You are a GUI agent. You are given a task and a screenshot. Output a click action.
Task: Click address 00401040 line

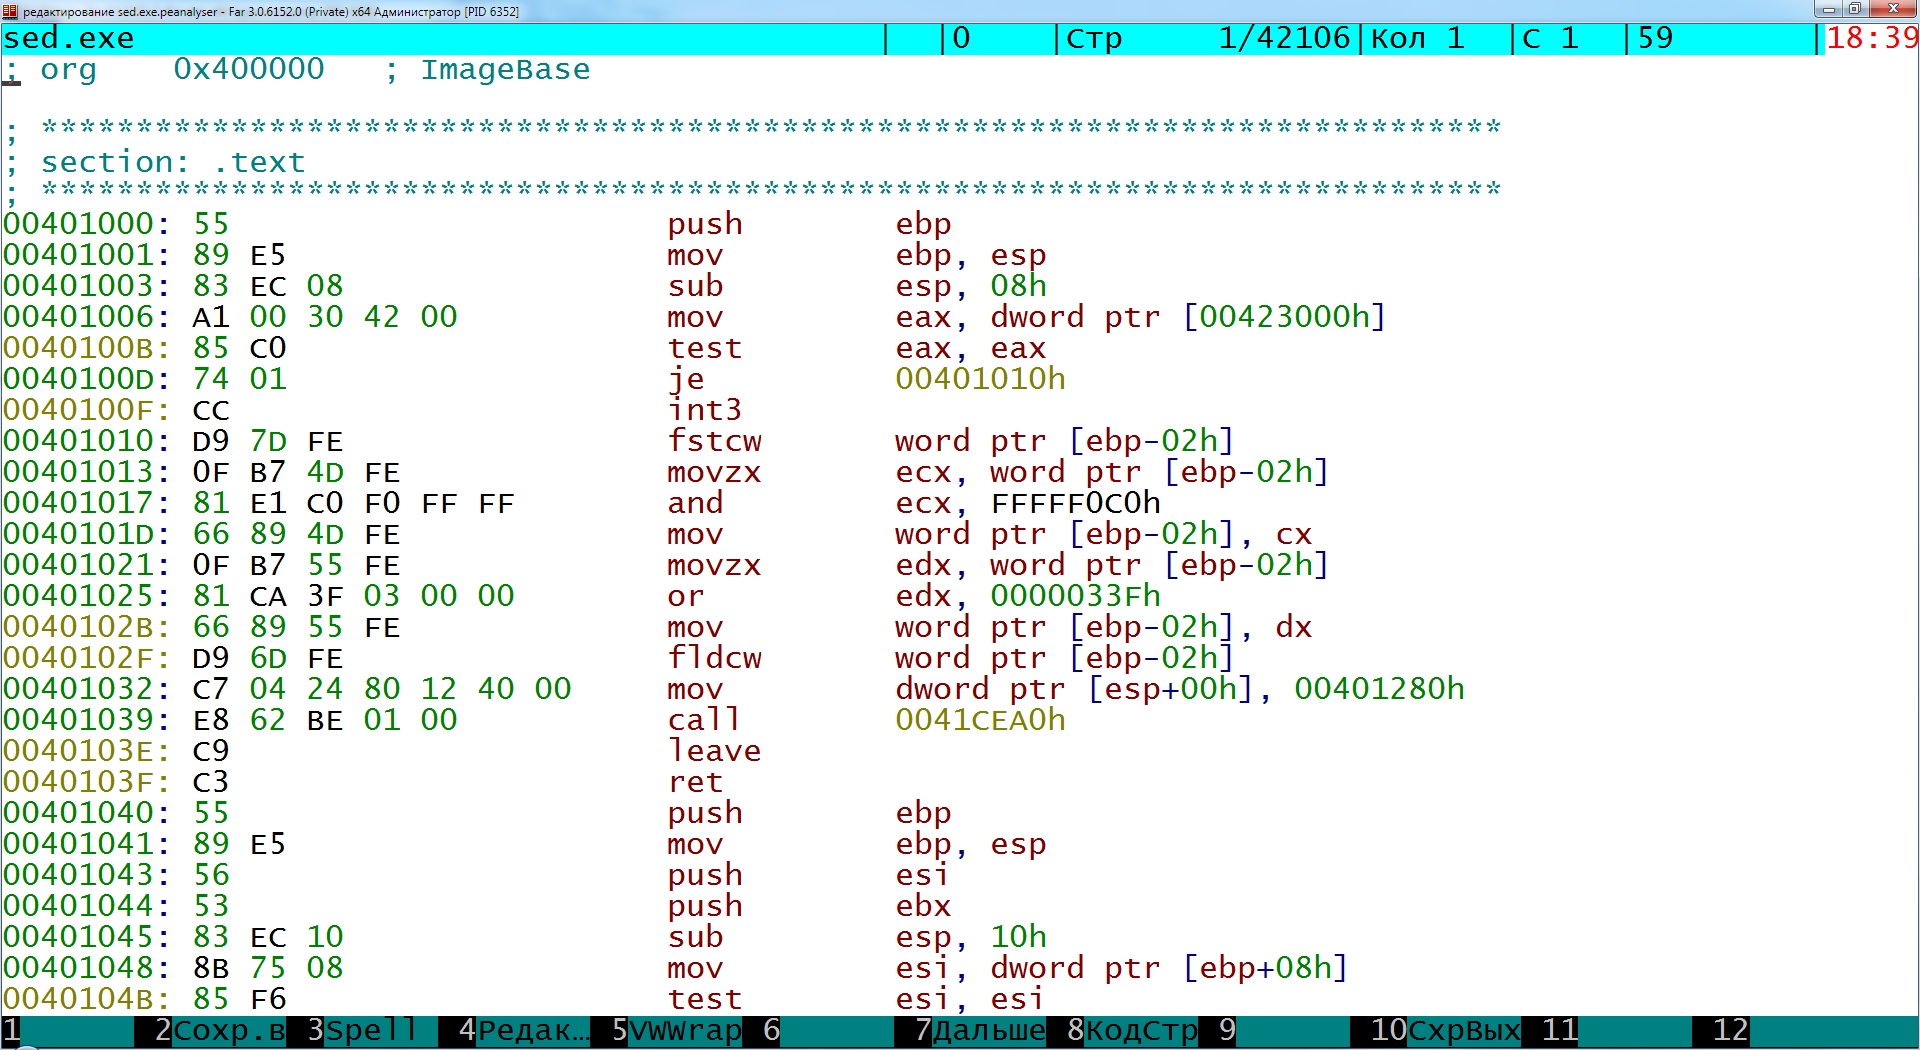(x=478, y=813)
